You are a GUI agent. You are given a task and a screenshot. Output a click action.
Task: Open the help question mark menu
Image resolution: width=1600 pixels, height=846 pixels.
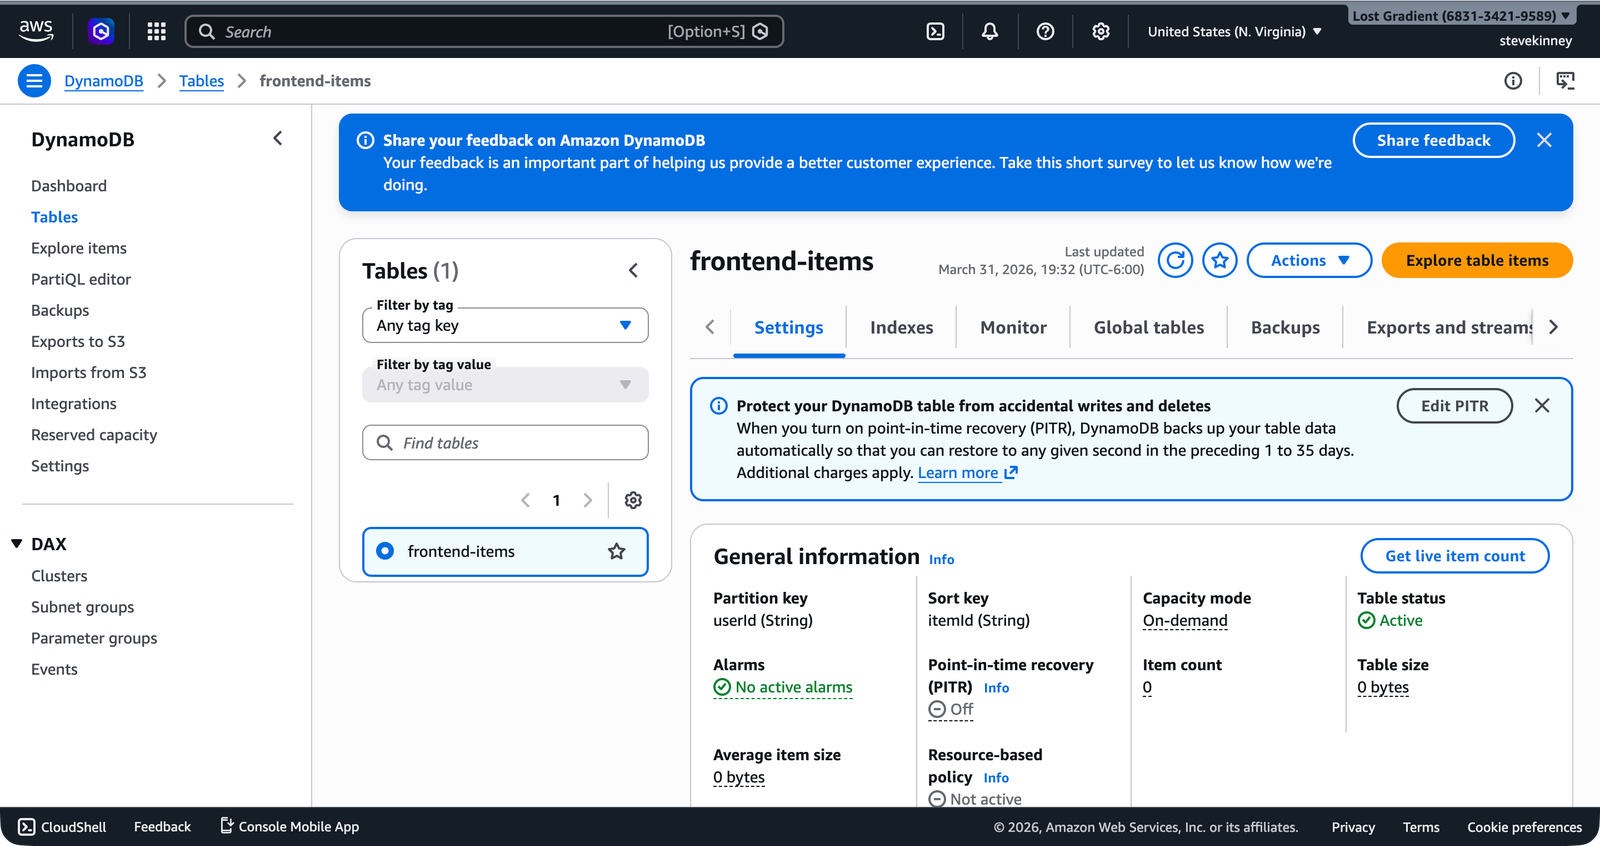coord(1045,31)
